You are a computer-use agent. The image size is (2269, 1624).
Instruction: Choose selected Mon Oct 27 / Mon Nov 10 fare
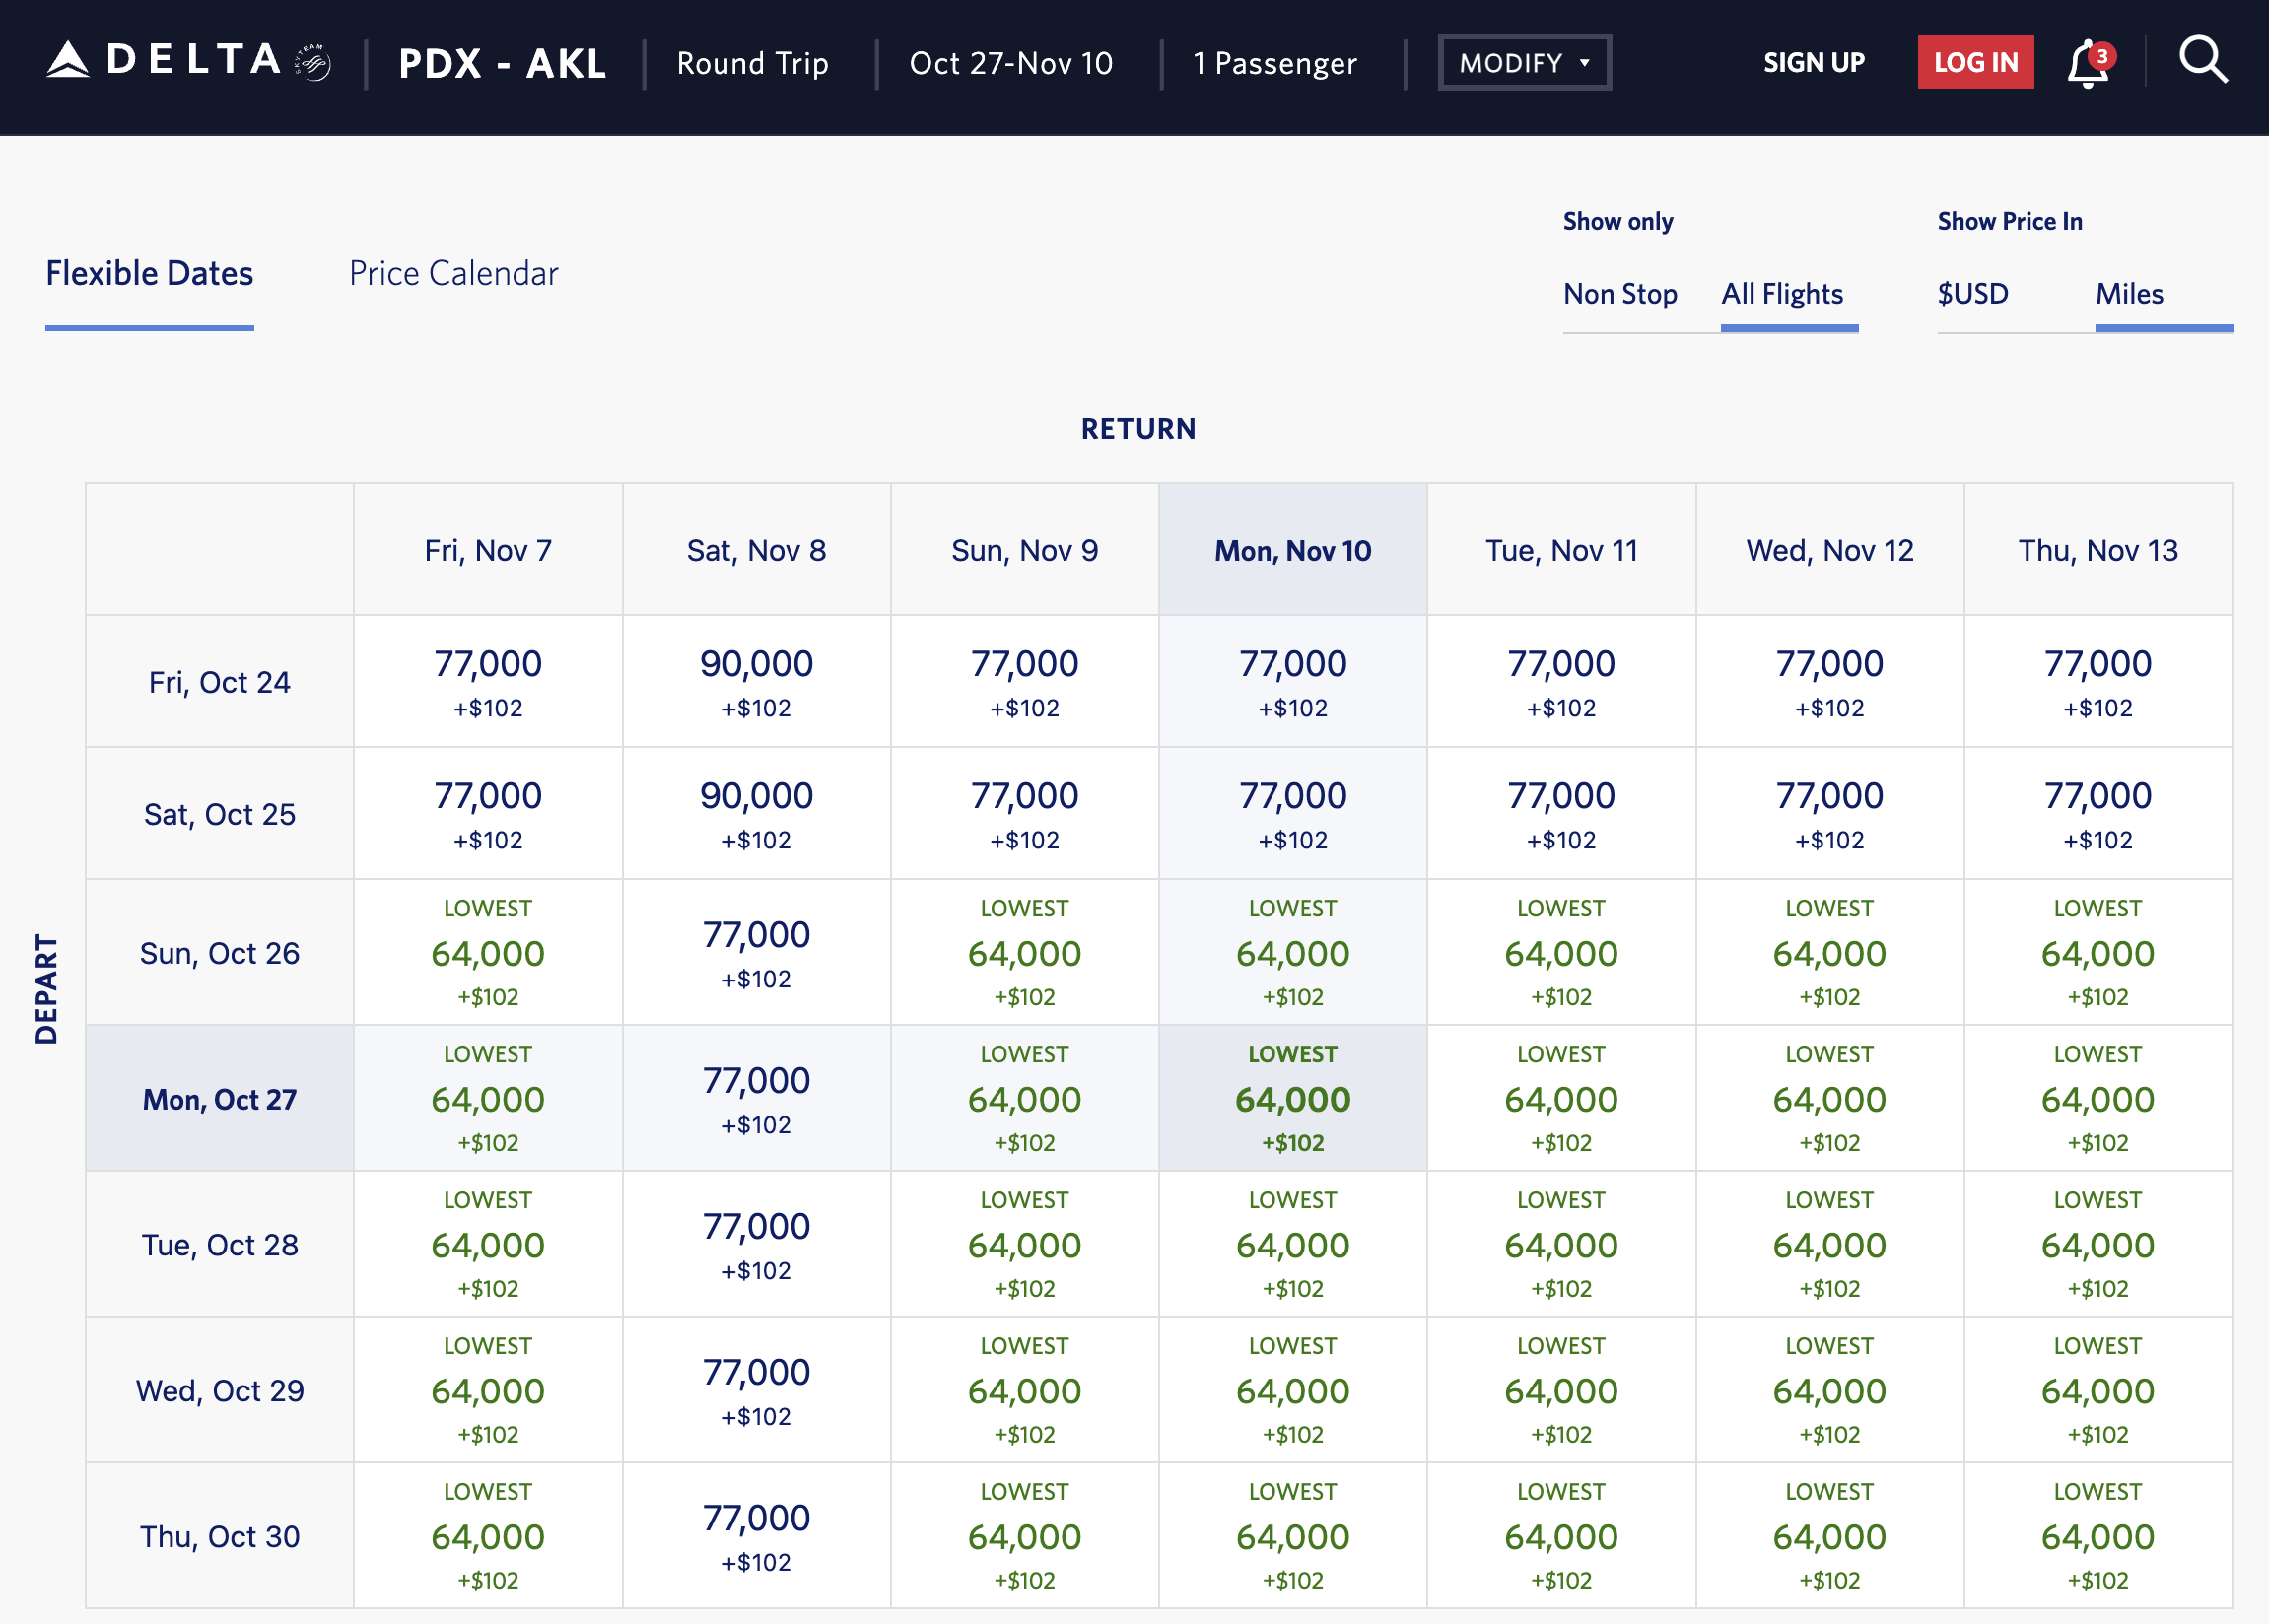[x=1292, y=1098]
